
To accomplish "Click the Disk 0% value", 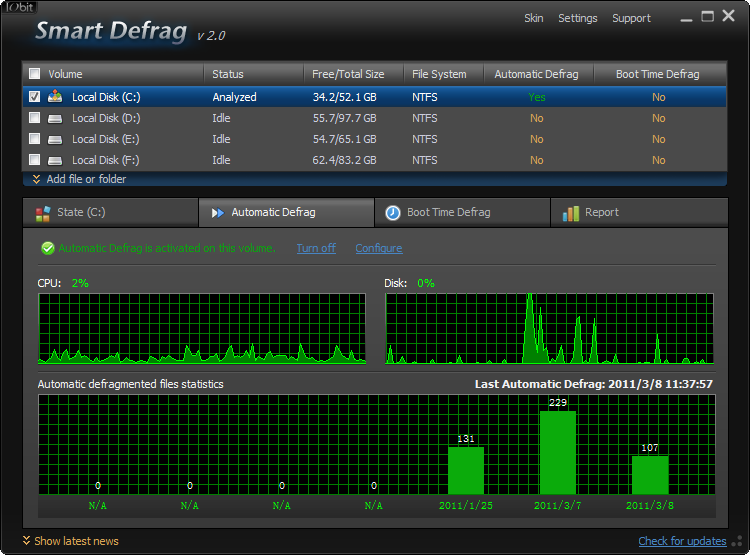I will tap(426, 283).
